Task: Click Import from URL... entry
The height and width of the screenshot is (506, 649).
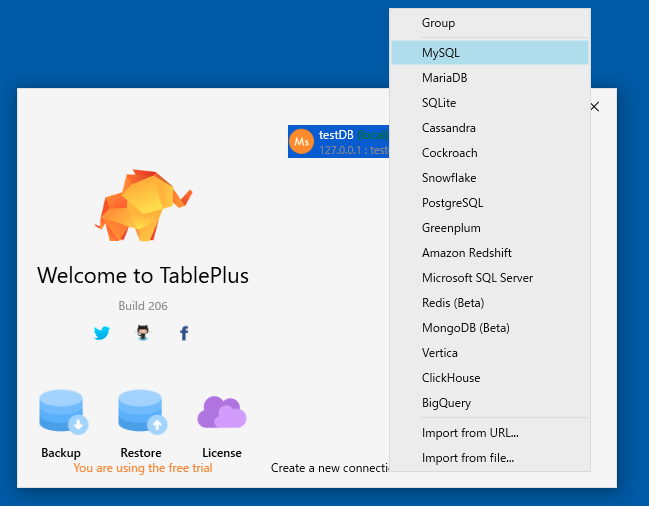Action: (x=490, y=433)
